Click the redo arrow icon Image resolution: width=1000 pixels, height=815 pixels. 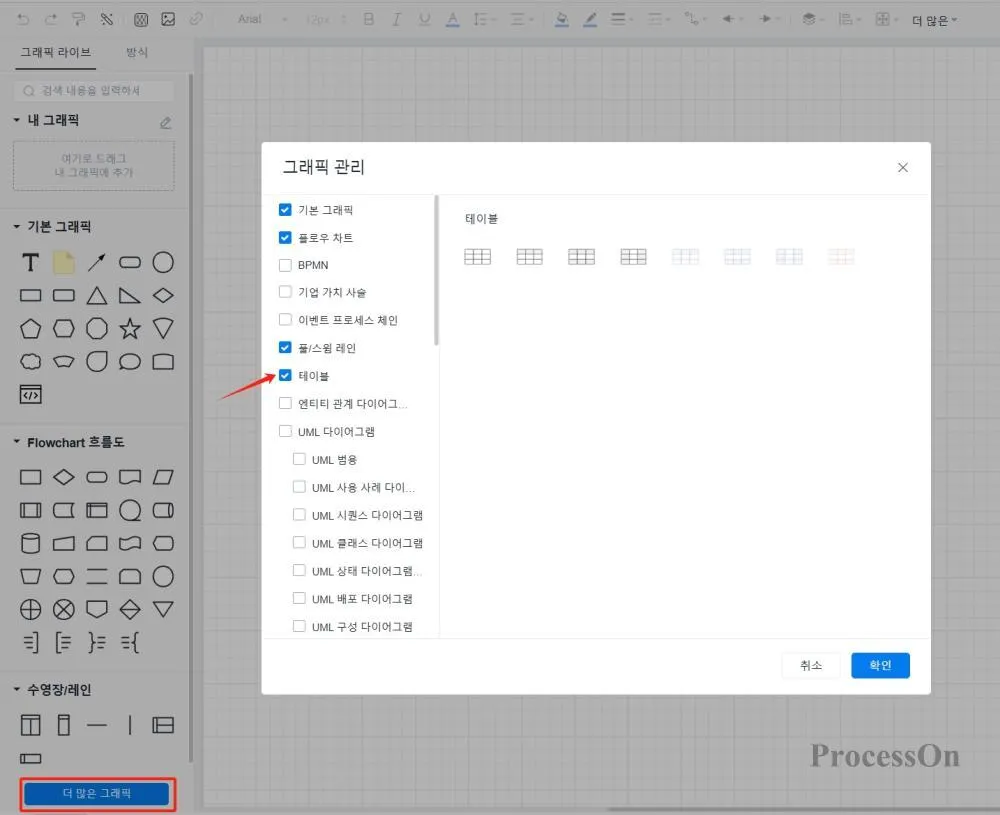click(x=50, y=20)
